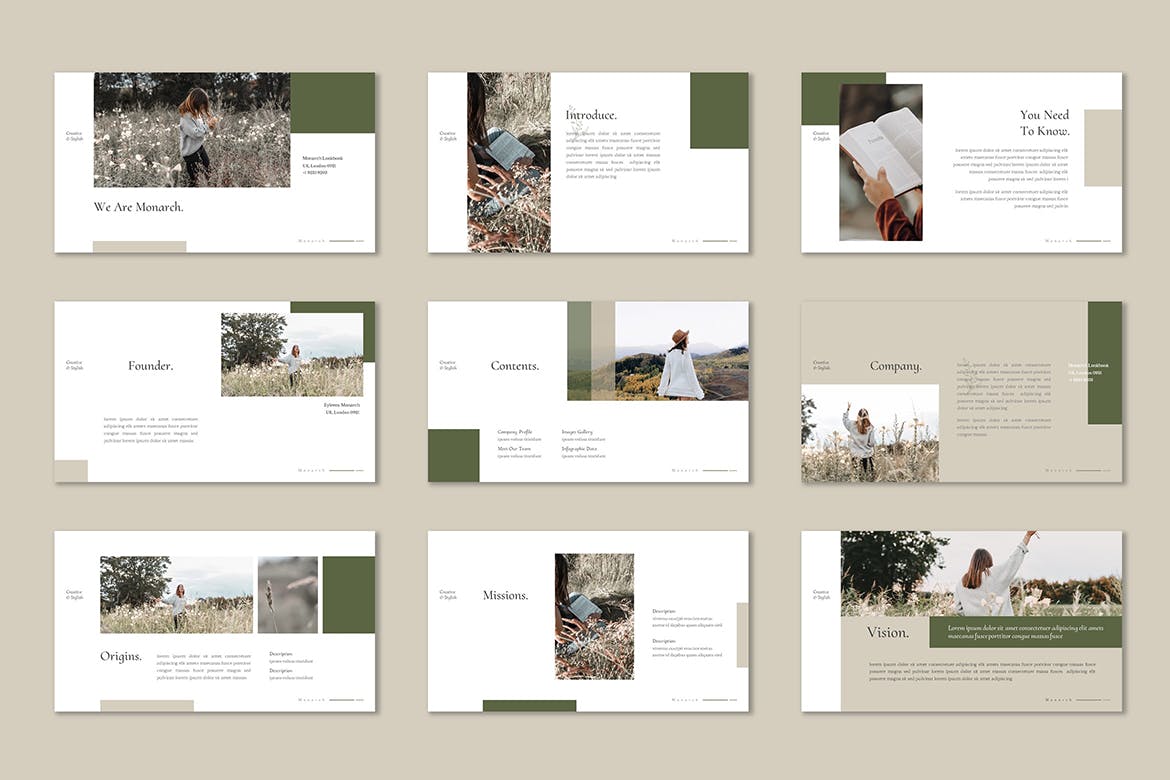
Task: Click the "You Need To Know." heading
Action: (1044, 123)
